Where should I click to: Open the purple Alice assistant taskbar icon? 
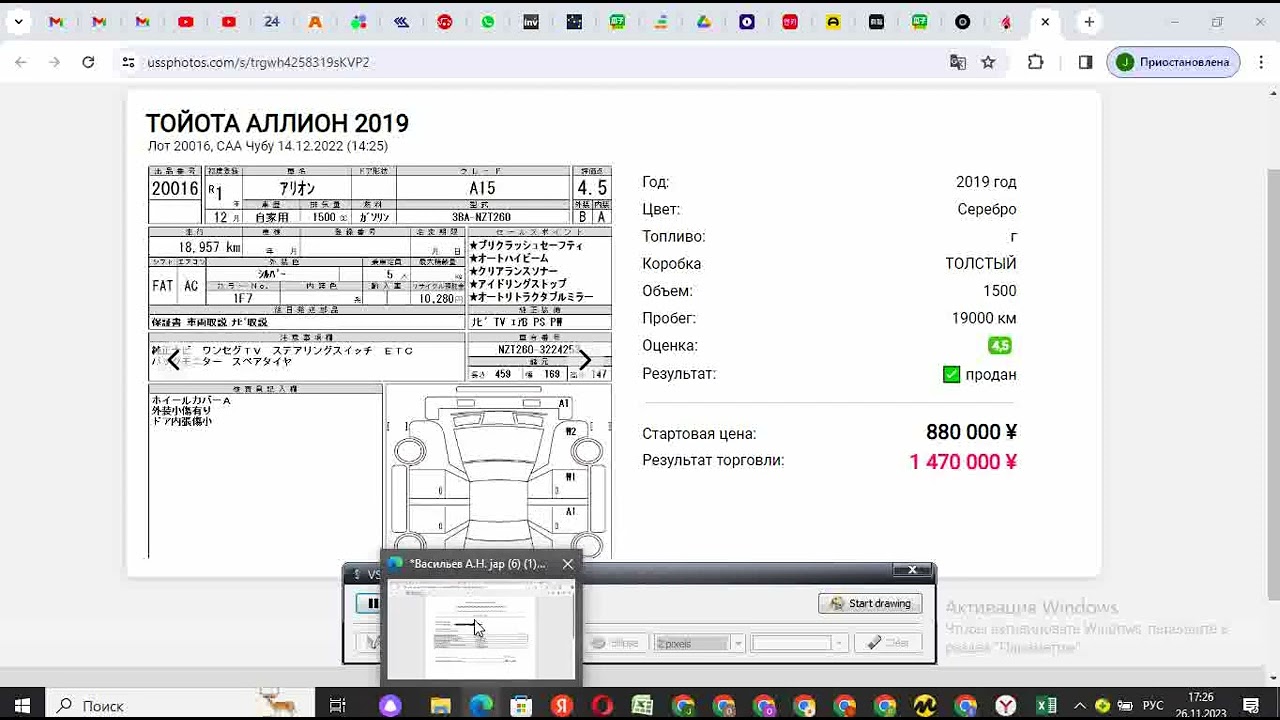tap(390, 706)
